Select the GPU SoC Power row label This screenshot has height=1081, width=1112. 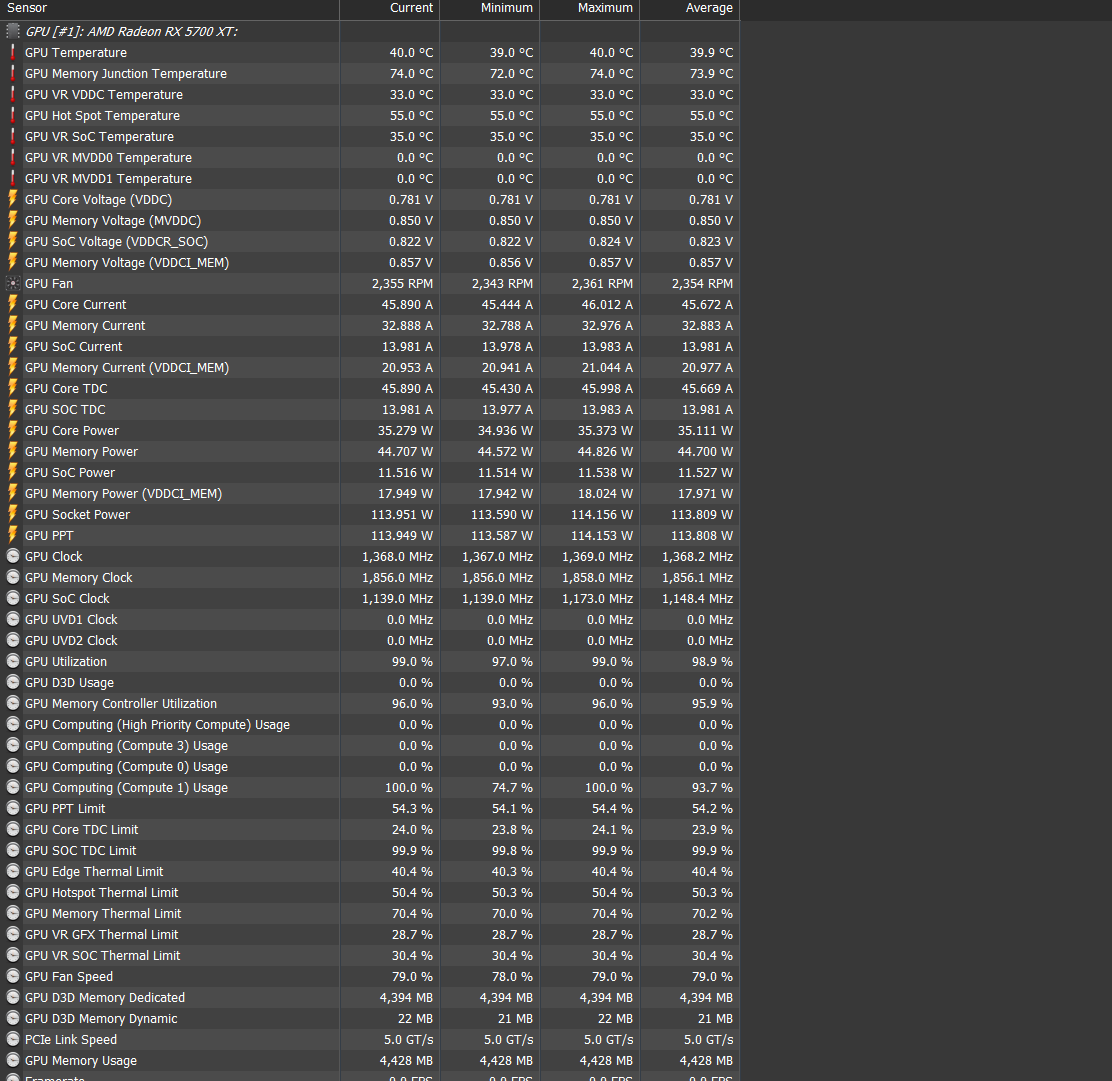click(x=70, y=472)
